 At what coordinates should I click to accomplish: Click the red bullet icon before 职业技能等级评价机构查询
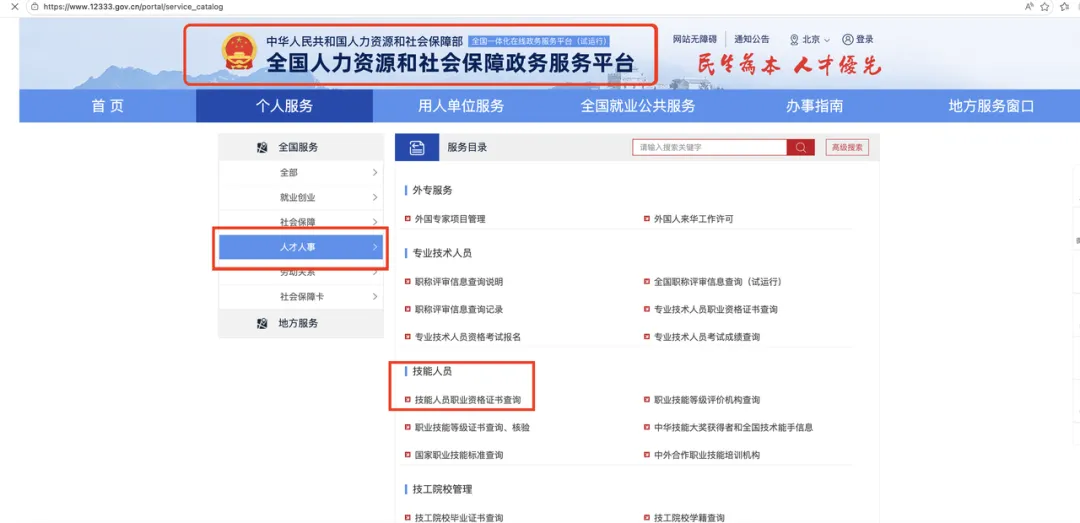(x=647, y=400)
